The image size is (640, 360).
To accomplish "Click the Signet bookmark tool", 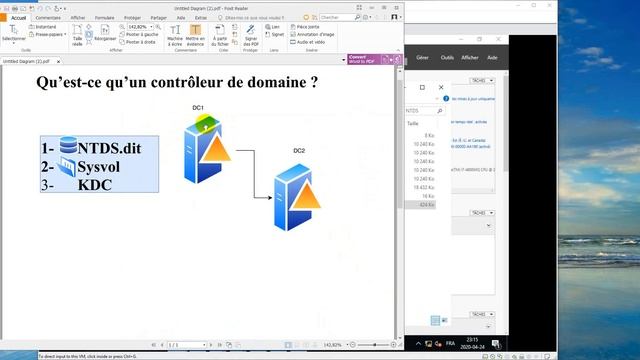I will click(274, 35).
